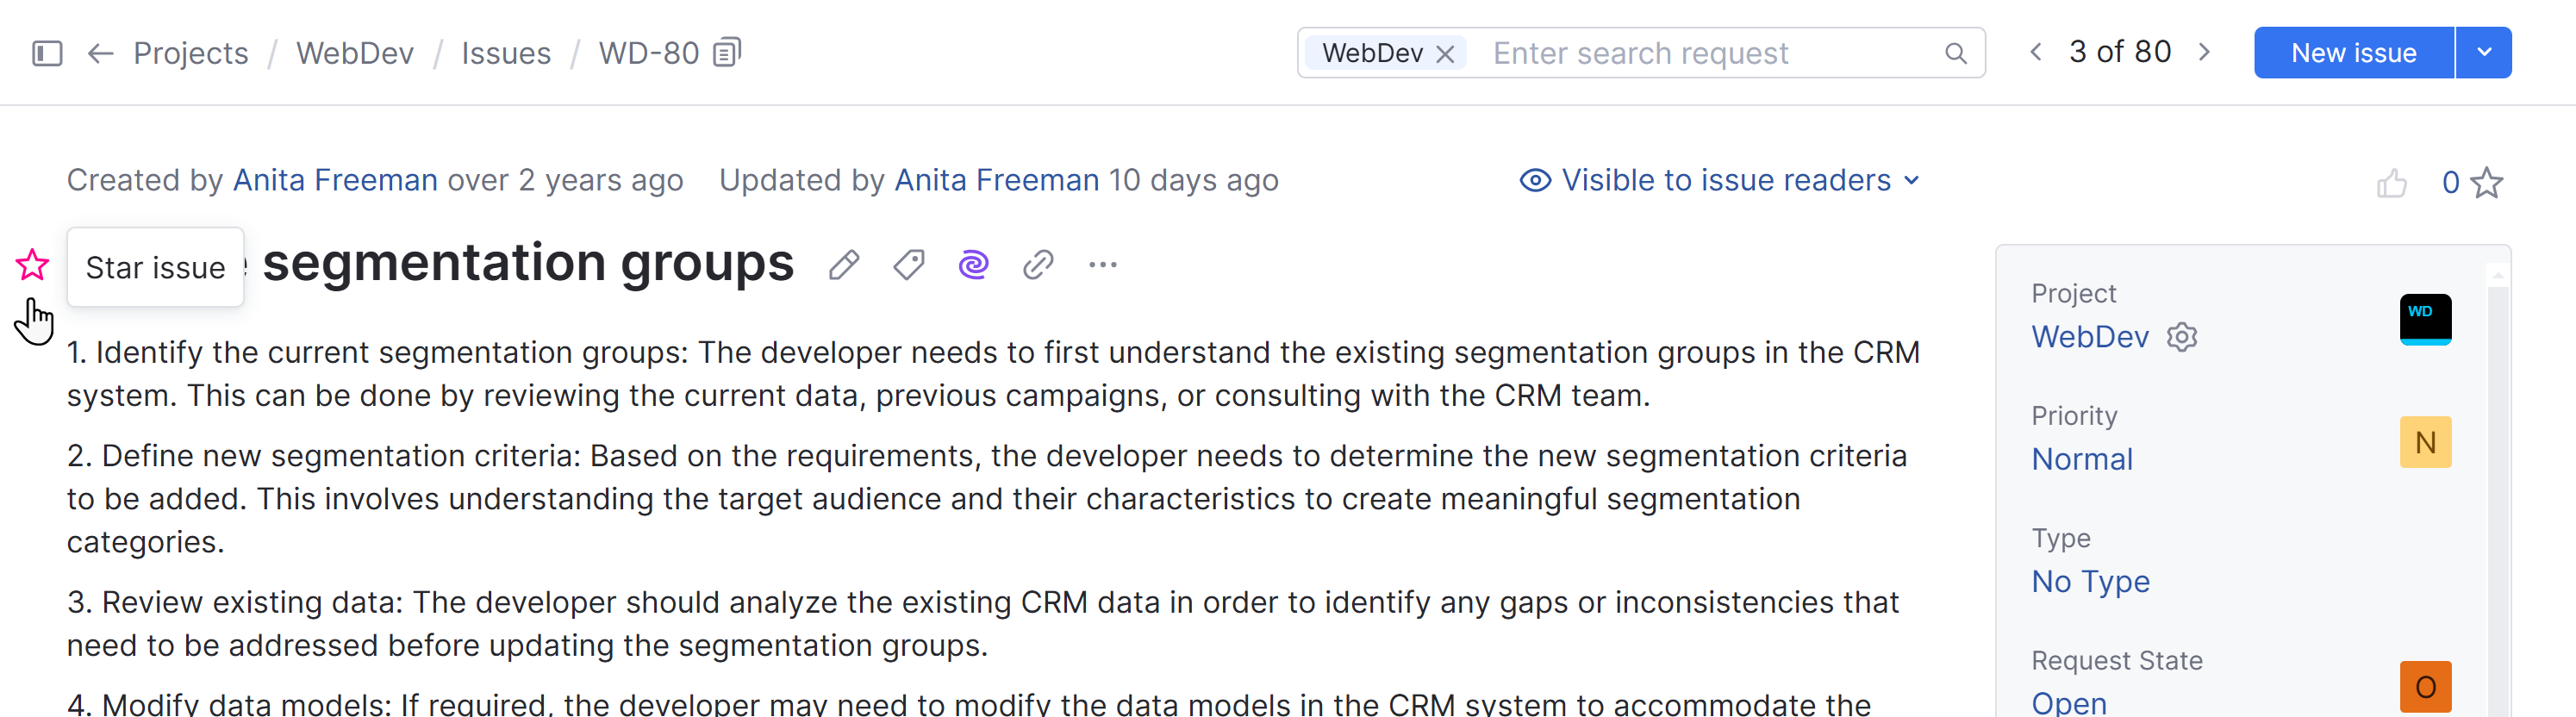Image resolution: width=2576 pixels, height=717 pixels.
Task: Star the issue with pink star
Action: coord(33,265)
